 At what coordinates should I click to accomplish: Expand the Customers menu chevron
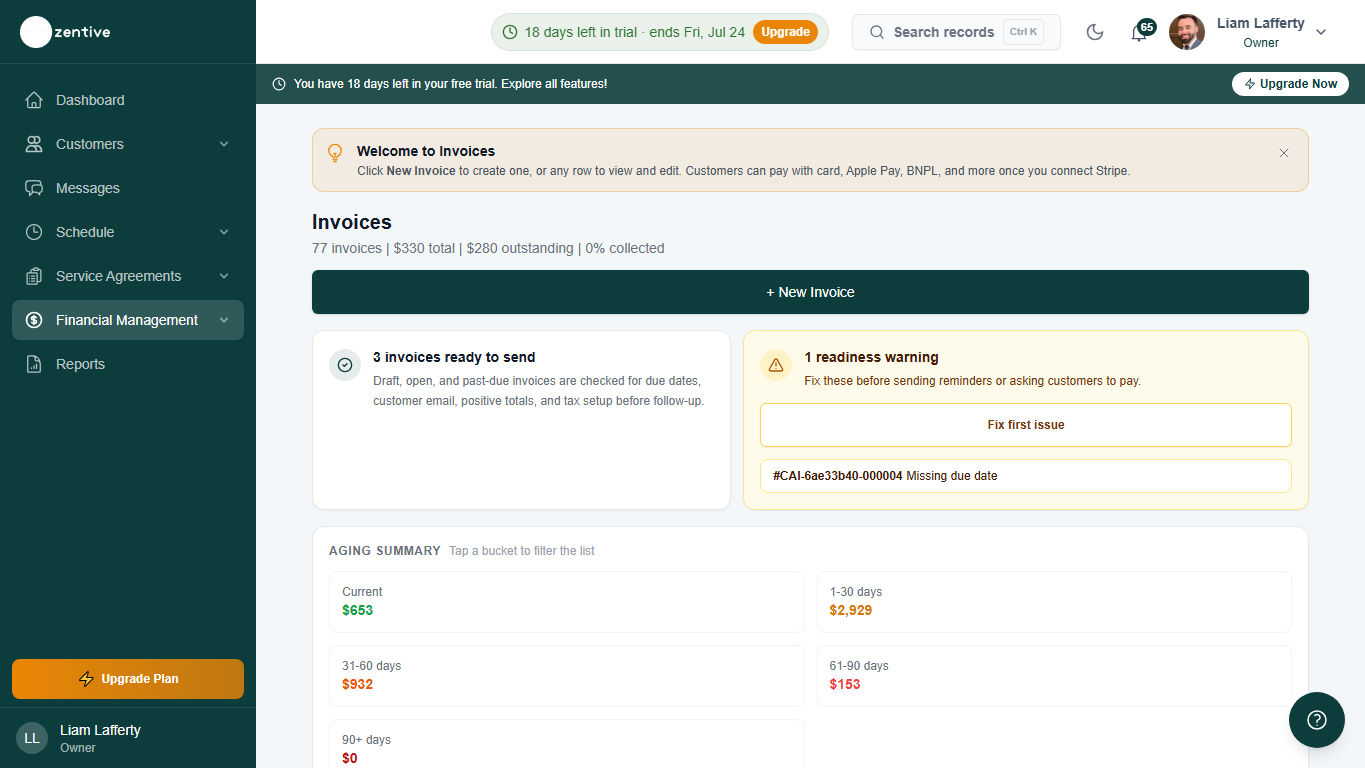pyautogui.click(x=224, y=144)
